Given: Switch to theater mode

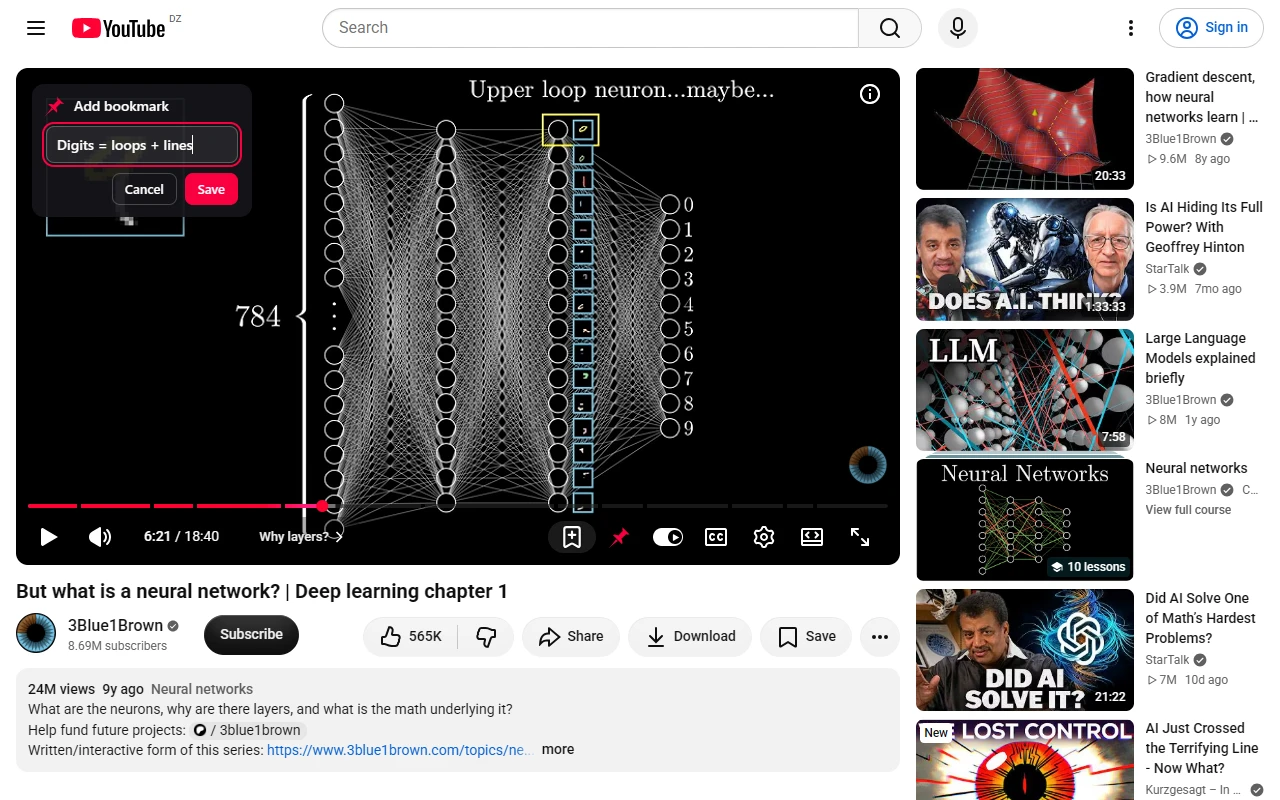Looking at the screenshot, I should click(x=812, y=537).
